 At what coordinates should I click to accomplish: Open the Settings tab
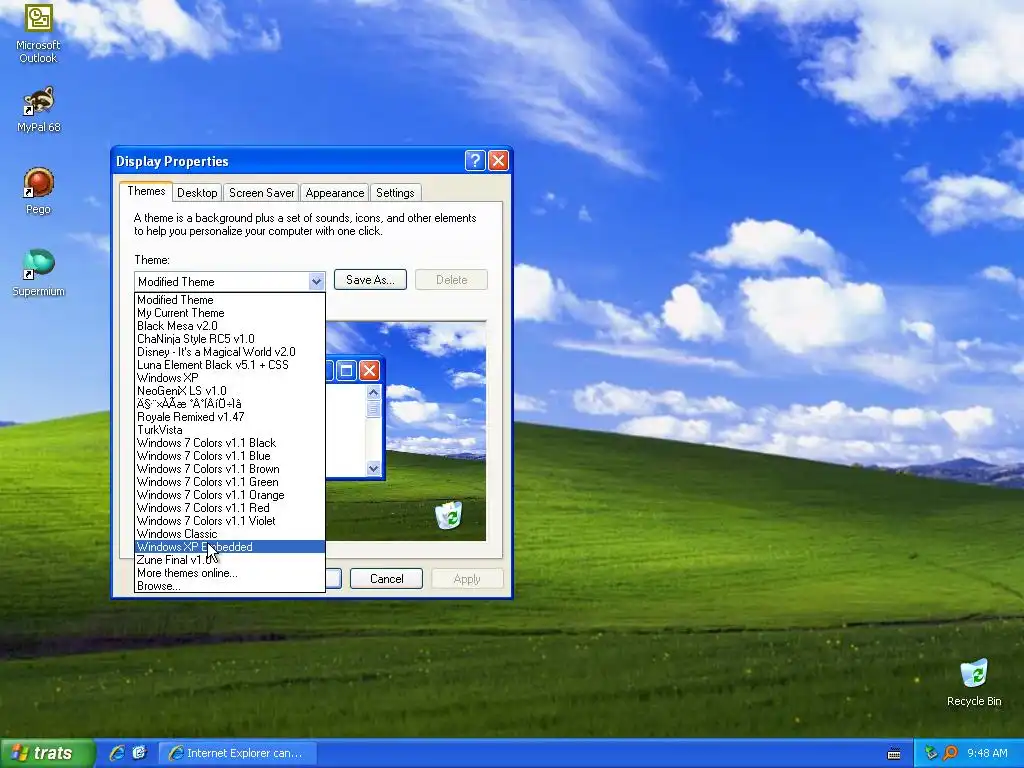click(x=394, y=193)
